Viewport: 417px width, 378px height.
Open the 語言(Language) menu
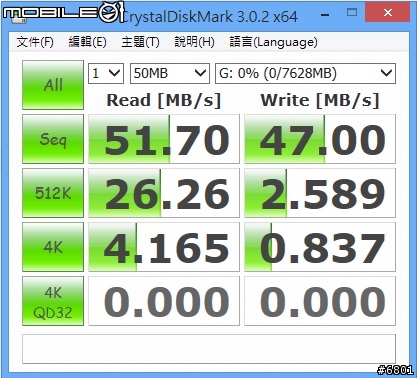click(x=273, y=42)
